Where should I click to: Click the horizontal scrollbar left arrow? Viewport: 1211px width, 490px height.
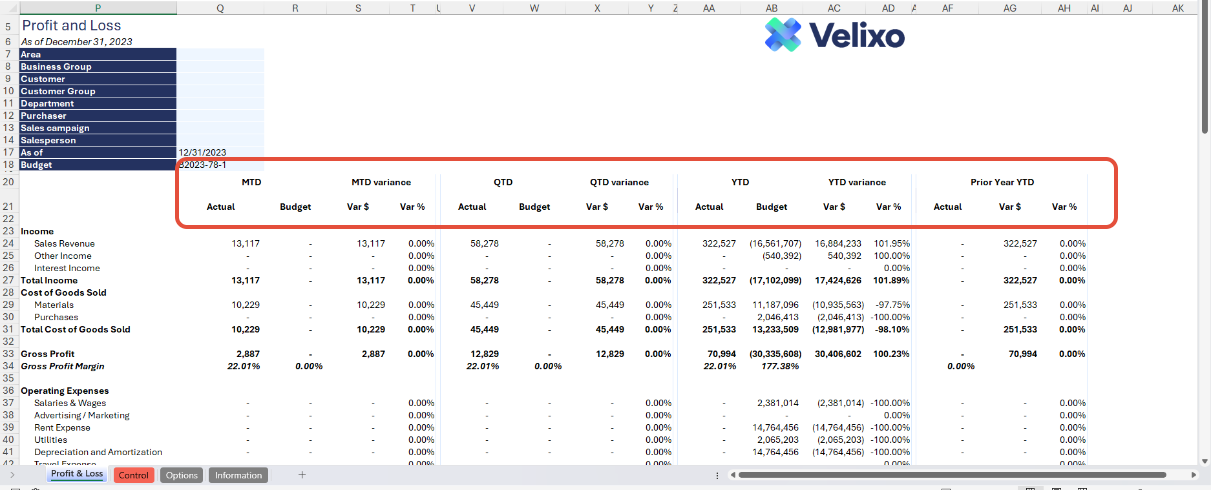734,475
